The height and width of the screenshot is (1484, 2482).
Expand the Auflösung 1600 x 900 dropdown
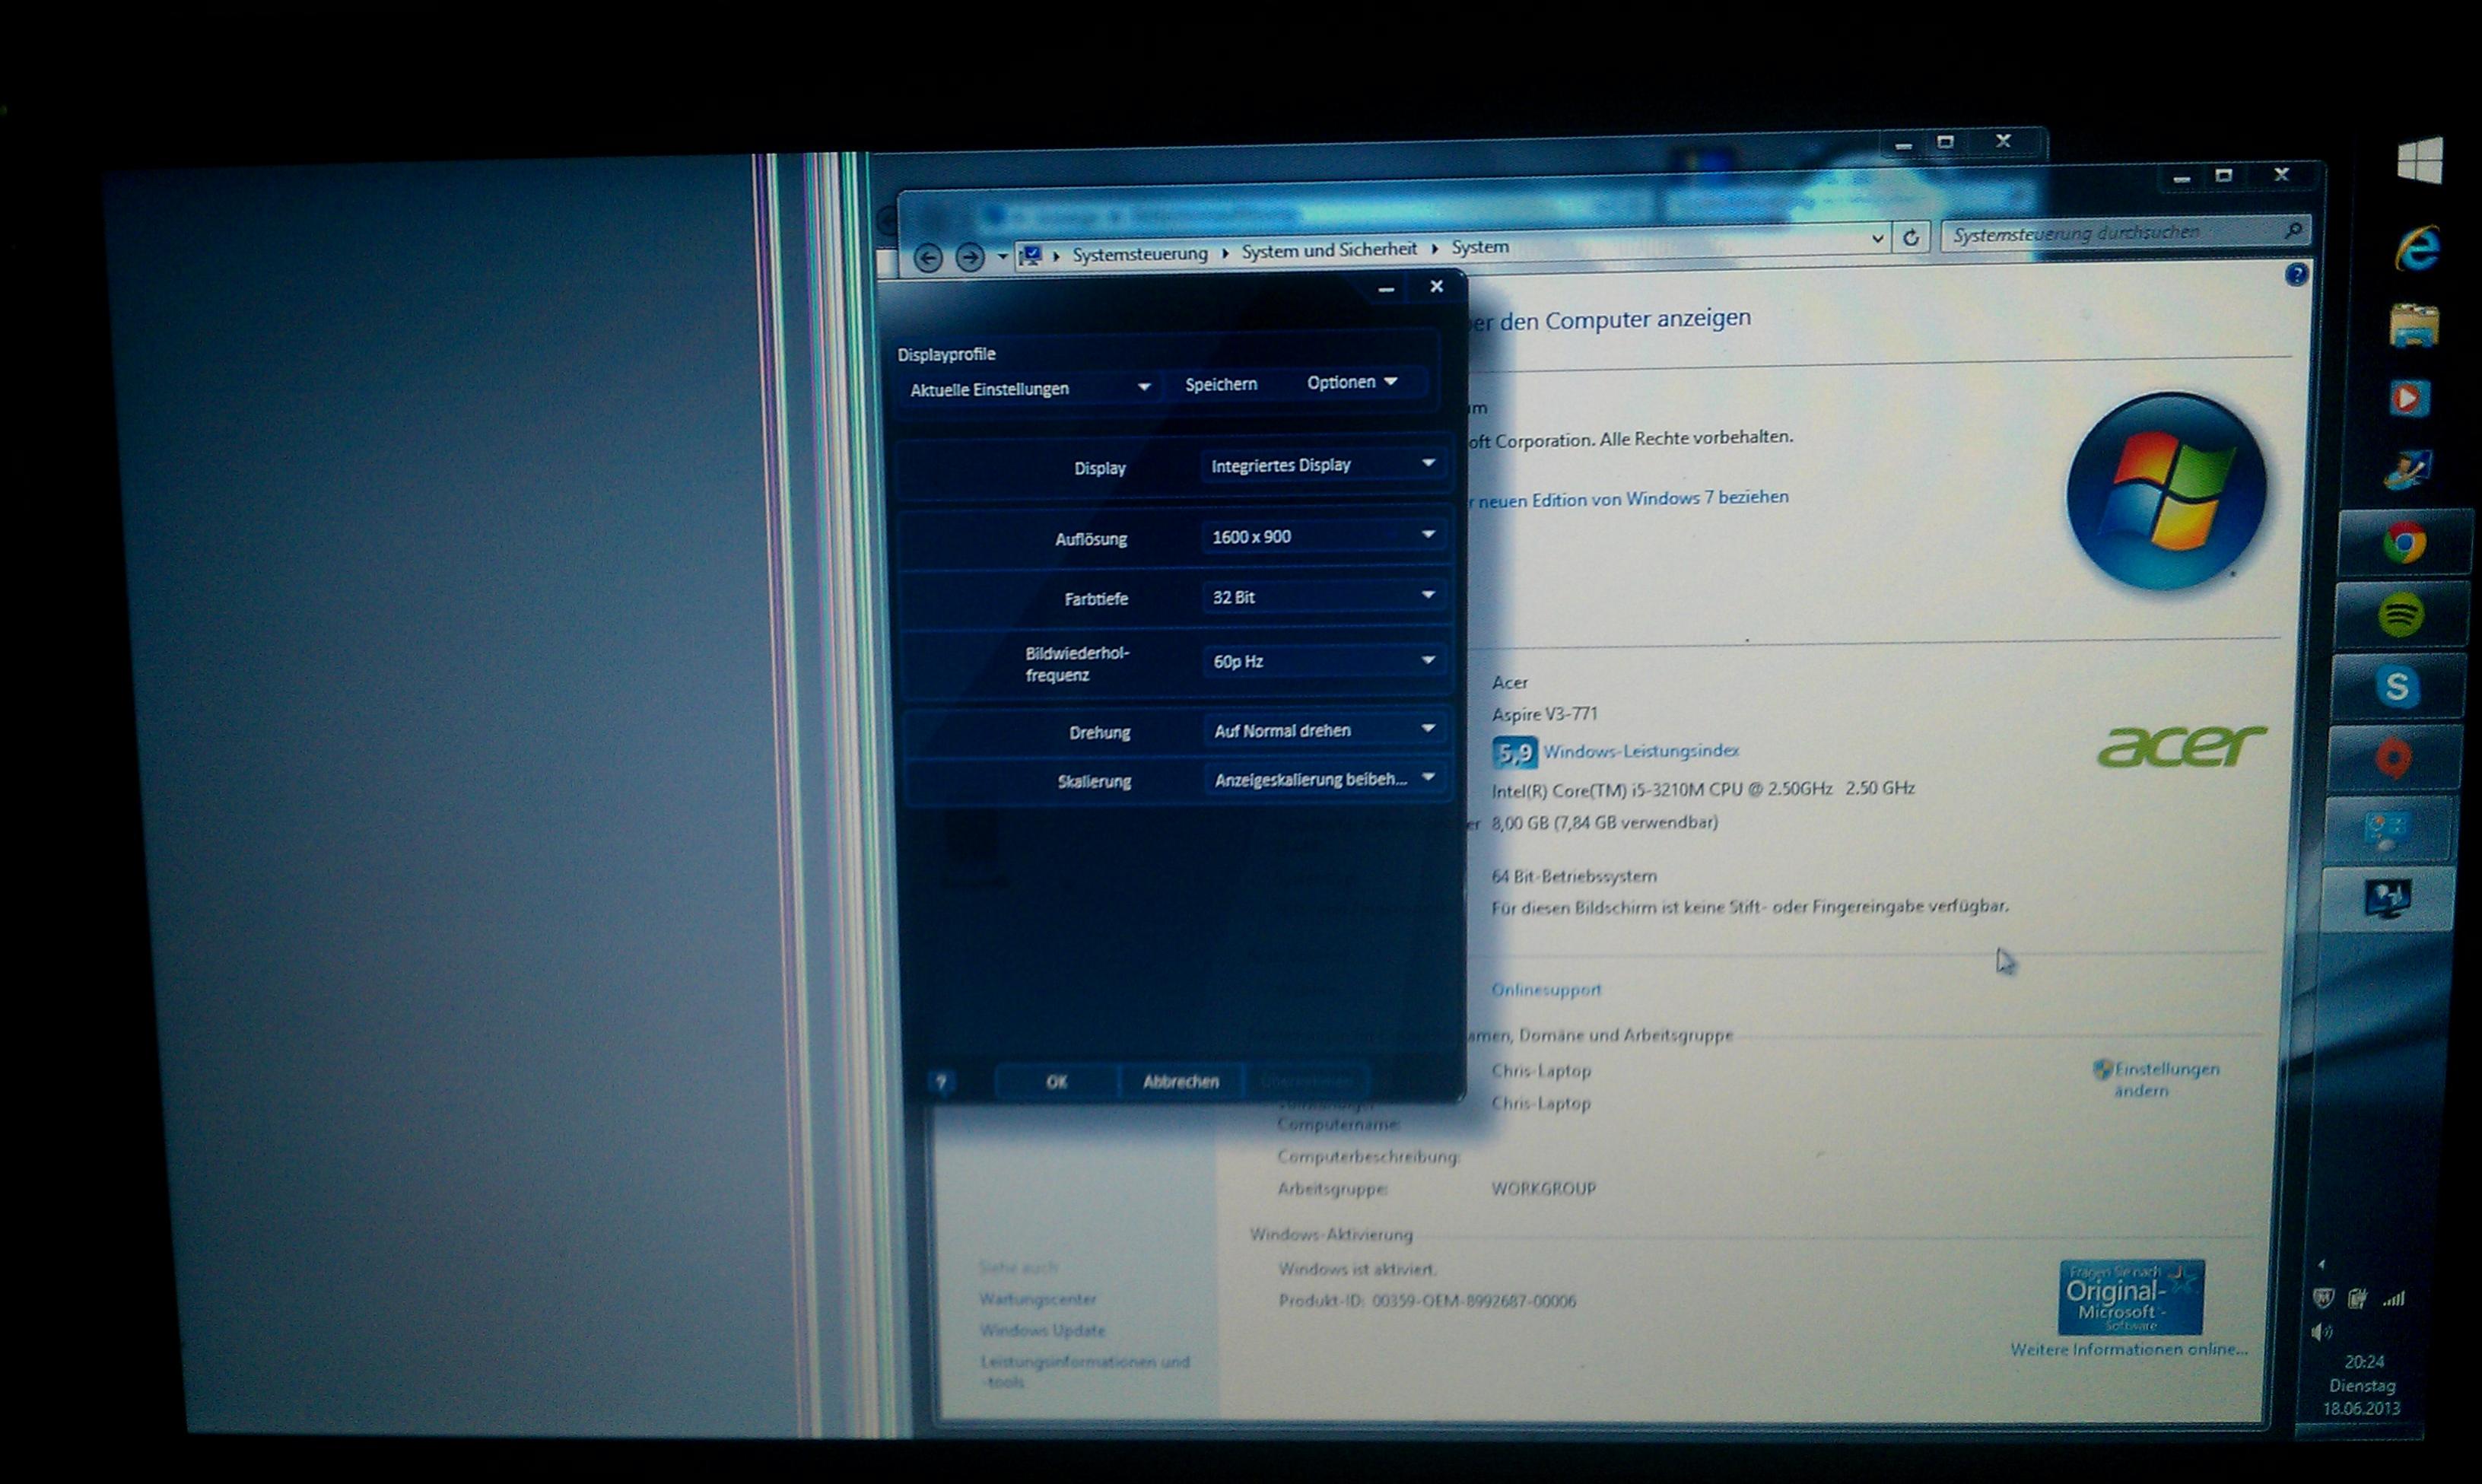pyautogui.click(x=1324, y=536)
